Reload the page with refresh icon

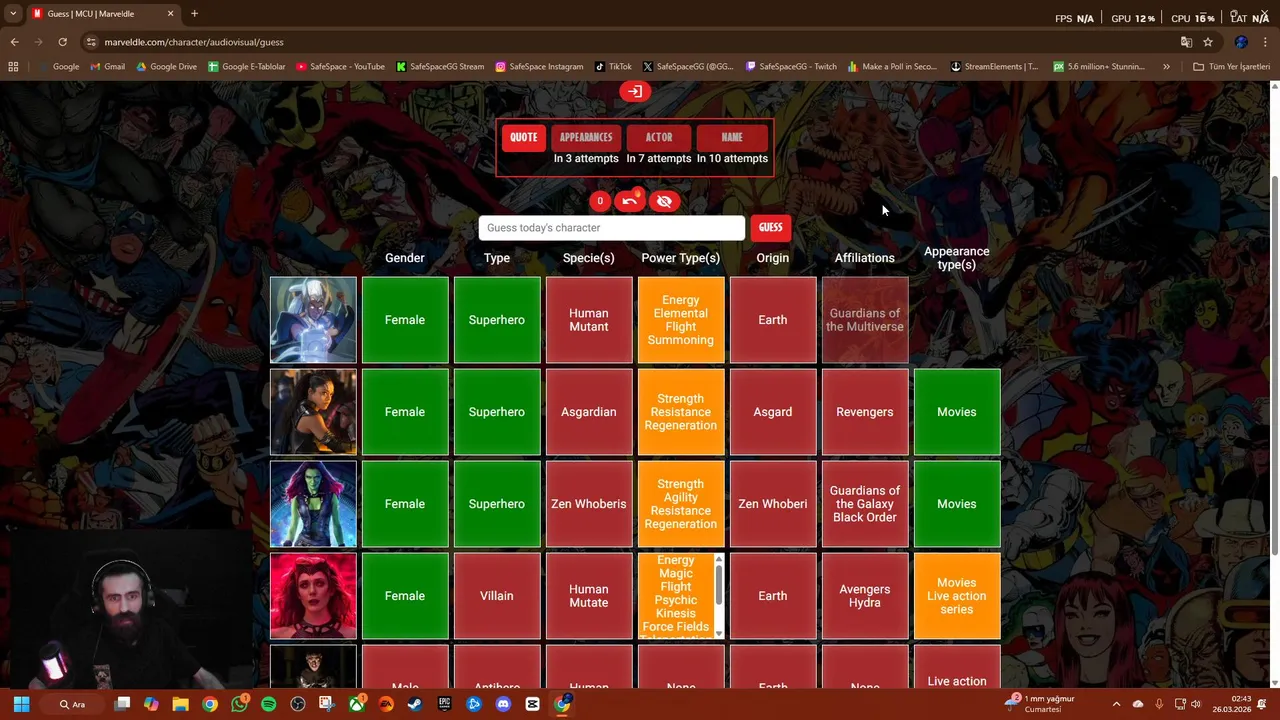coord(62,42)
